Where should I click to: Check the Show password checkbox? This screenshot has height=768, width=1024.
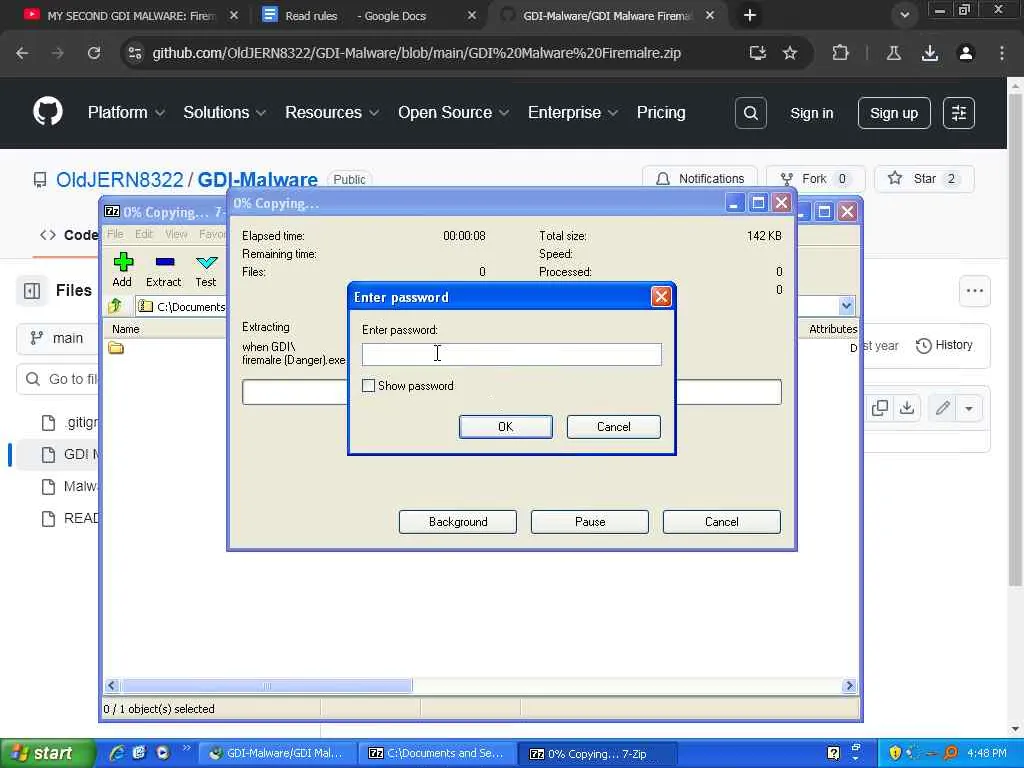(368, 386)
